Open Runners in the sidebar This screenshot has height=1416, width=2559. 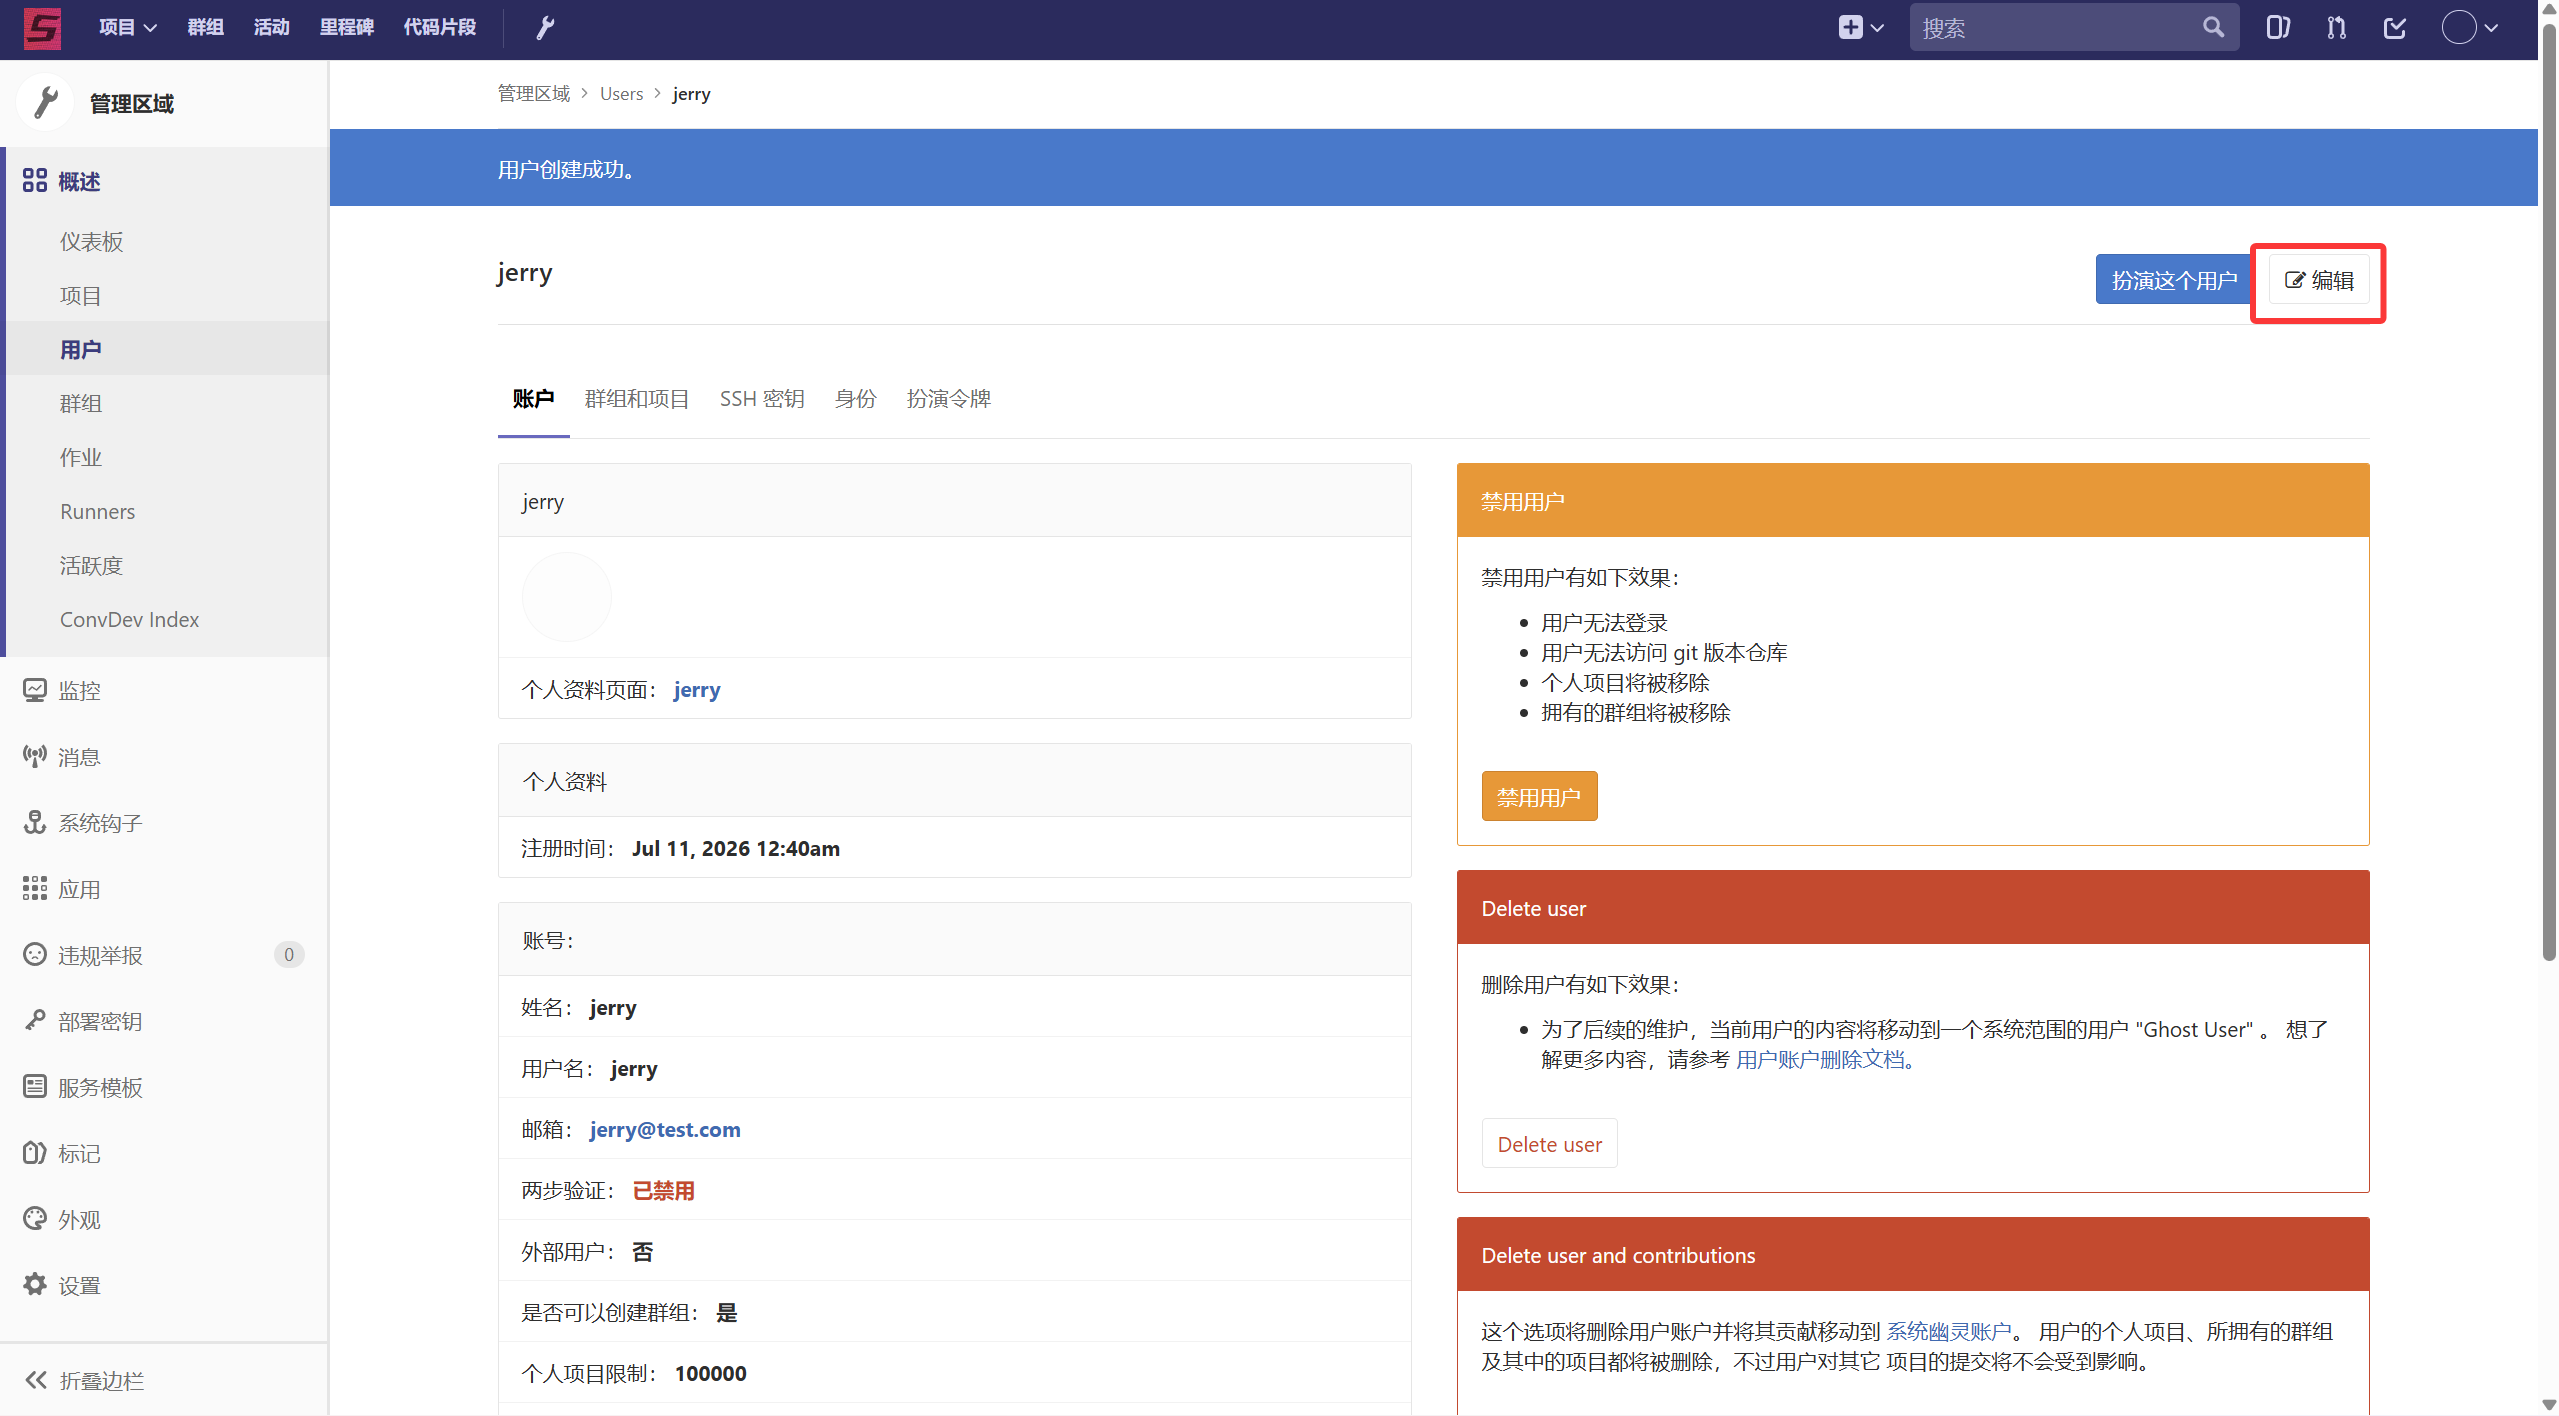[x=97, y=511]
